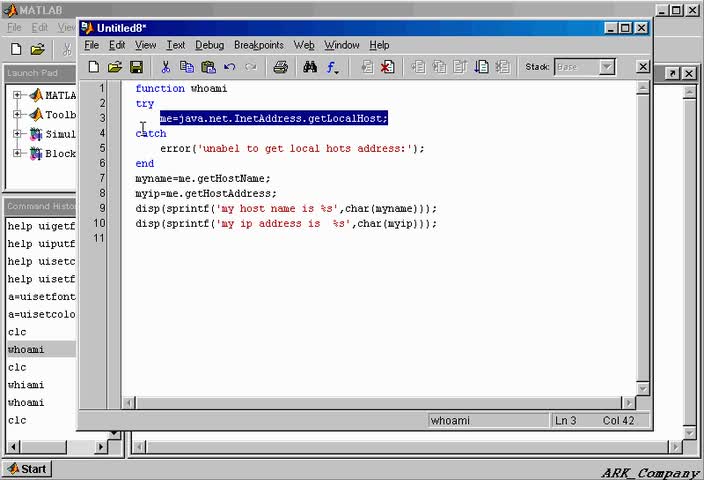Screen dimensions: 704x480
Task: Click line 1 'function whoami' in editor
Action: pos(181,88)
